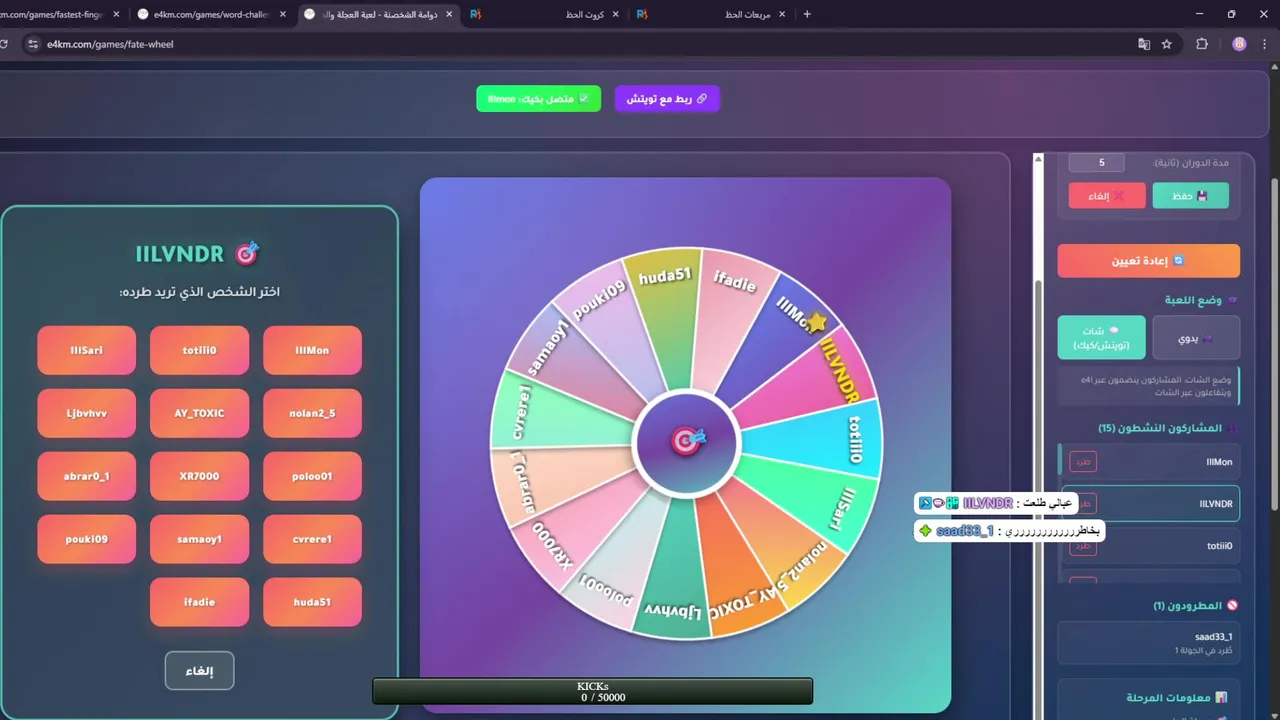1280x720 pixels.
Task: Switch to the مربعات الحظ tab
Action: pyautogui.click(x=711, y=14)
